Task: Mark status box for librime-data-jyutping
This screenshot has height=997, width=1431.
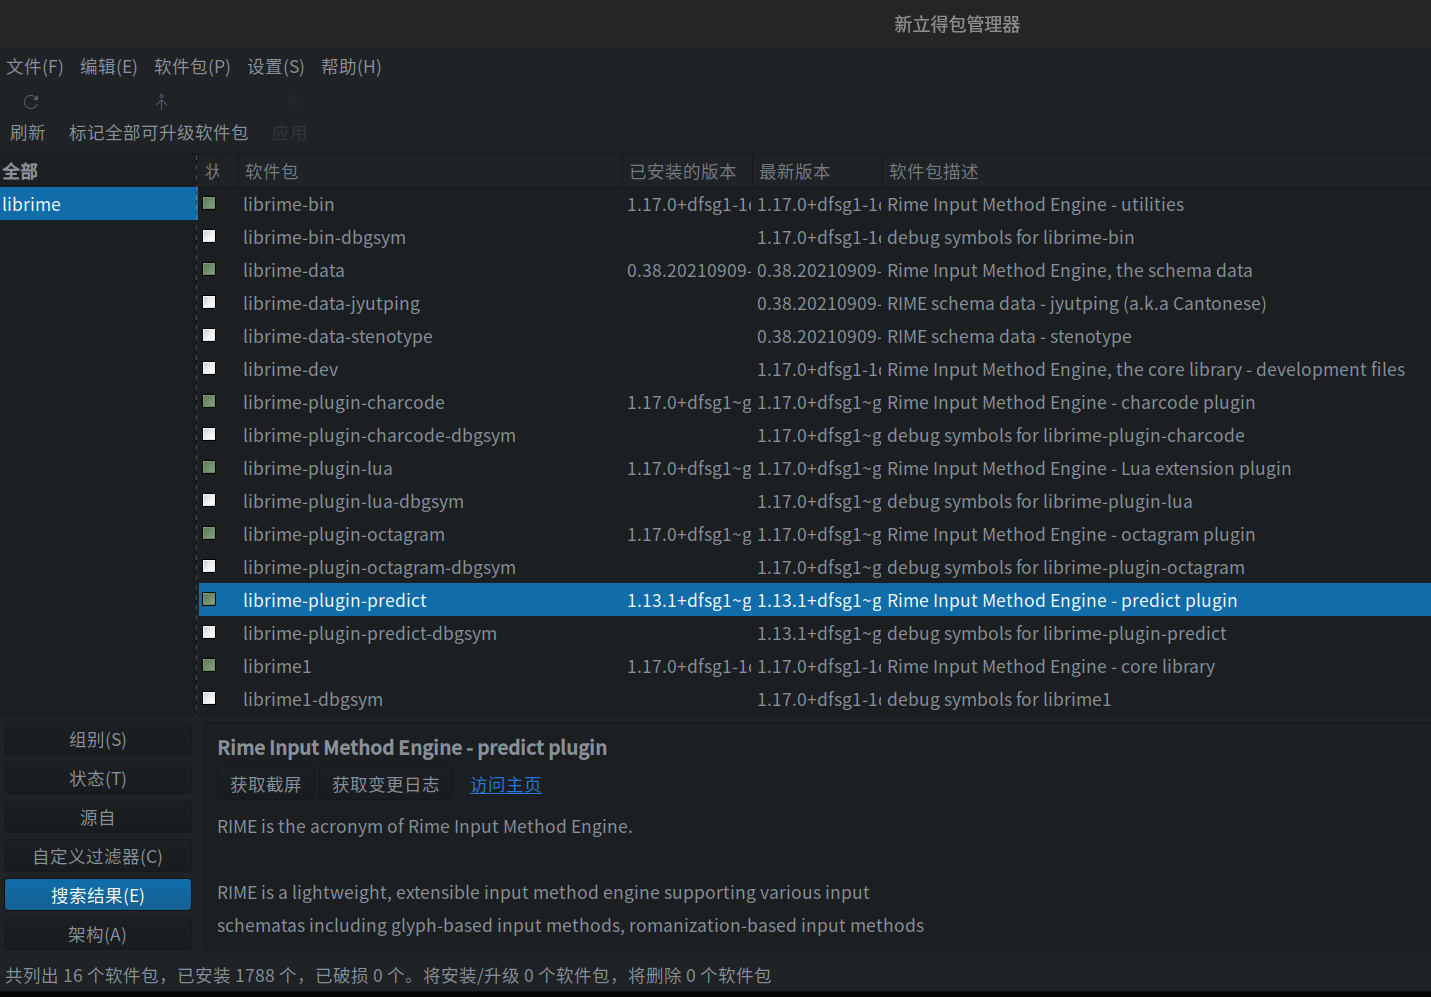Action: (x=209, y=302)
